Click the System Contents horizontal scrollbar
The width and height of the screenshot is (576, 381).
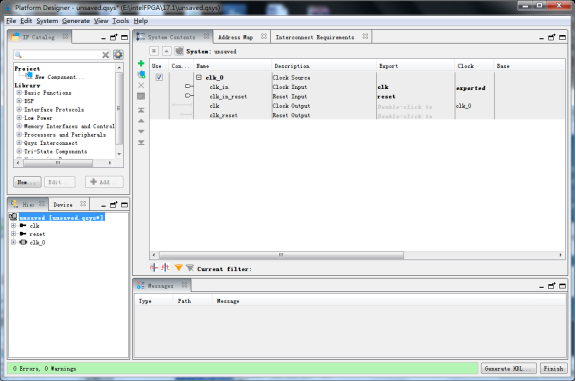click(281, 255)
